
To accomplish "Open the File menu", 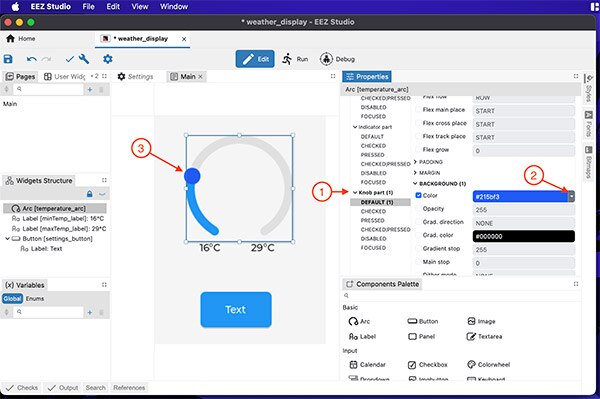I will [x=88, y=7].
